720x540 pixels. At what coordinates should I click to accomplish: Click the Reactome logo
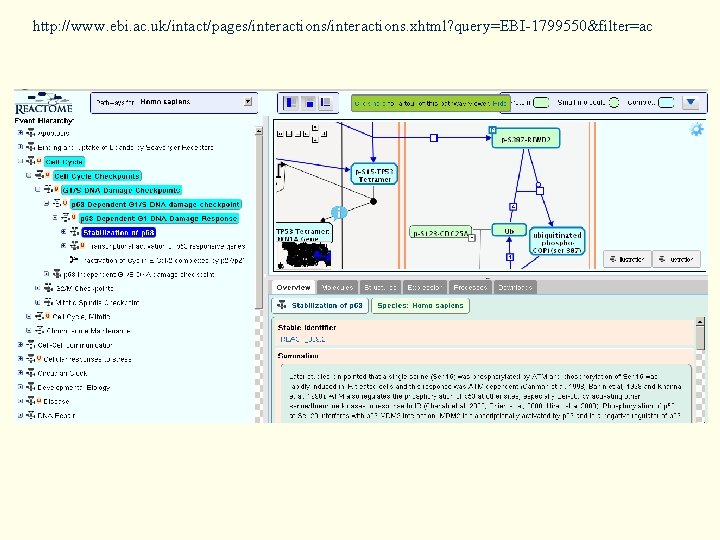coord(44,103)
